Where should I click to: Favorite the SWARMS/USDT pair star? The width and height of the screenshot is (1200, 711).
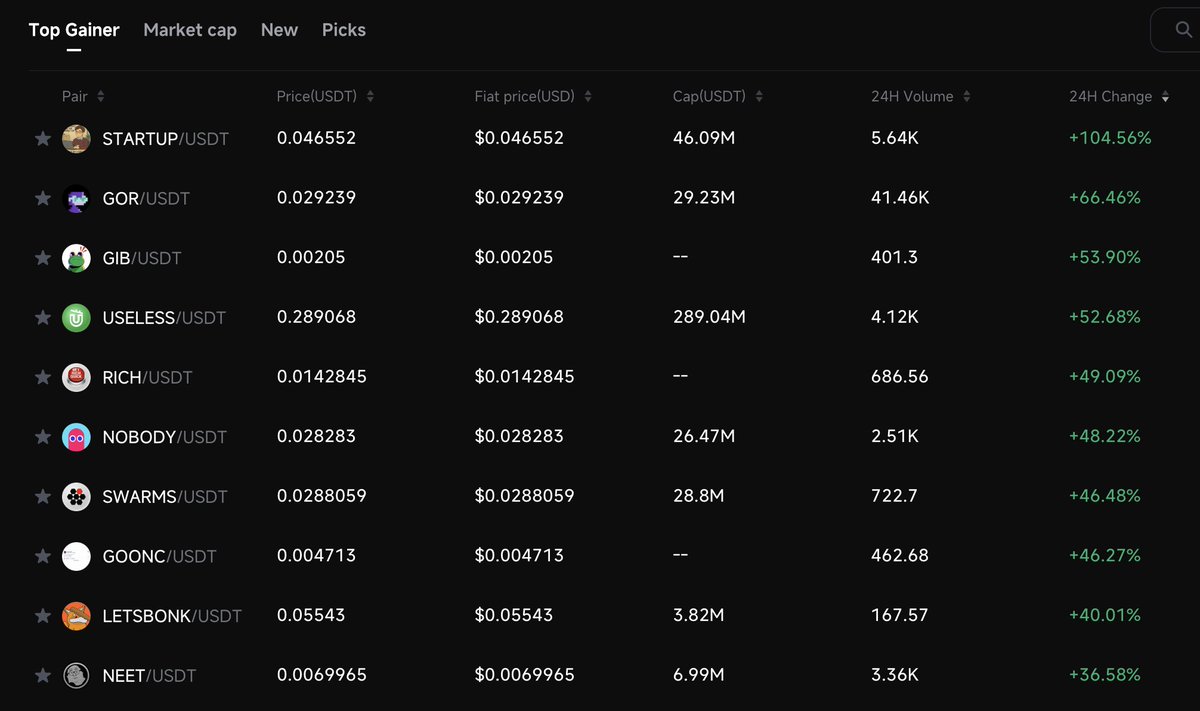point(43,497)
